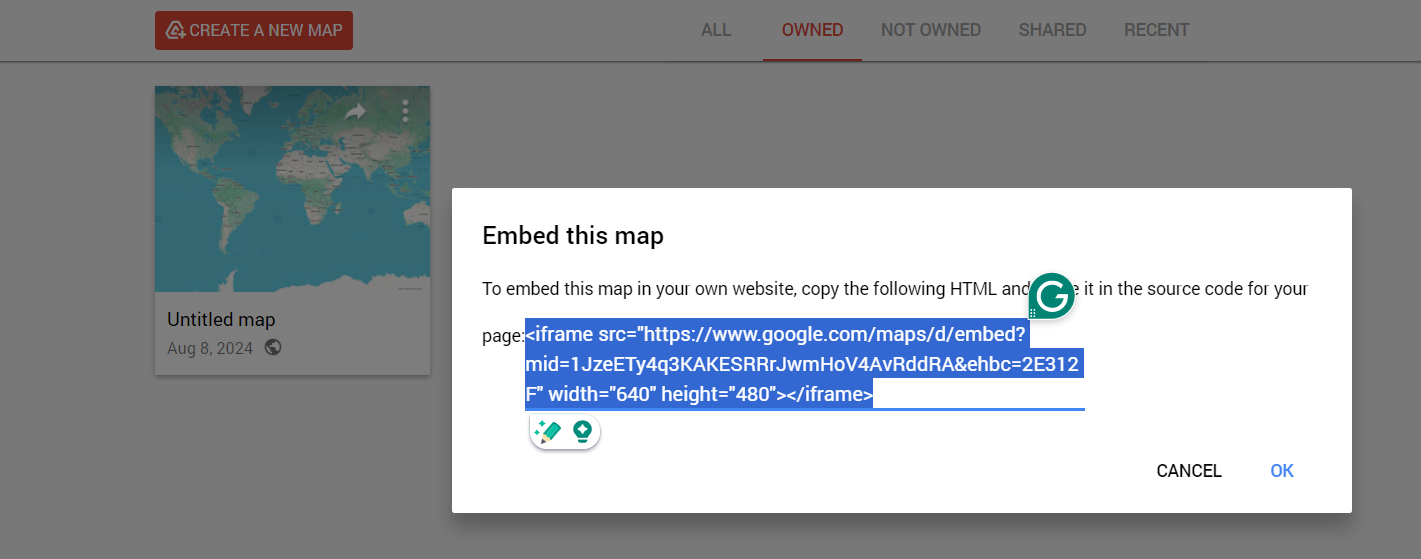Switch to the All tab
The image size is (1421, 559).
[x=716, y=30]
